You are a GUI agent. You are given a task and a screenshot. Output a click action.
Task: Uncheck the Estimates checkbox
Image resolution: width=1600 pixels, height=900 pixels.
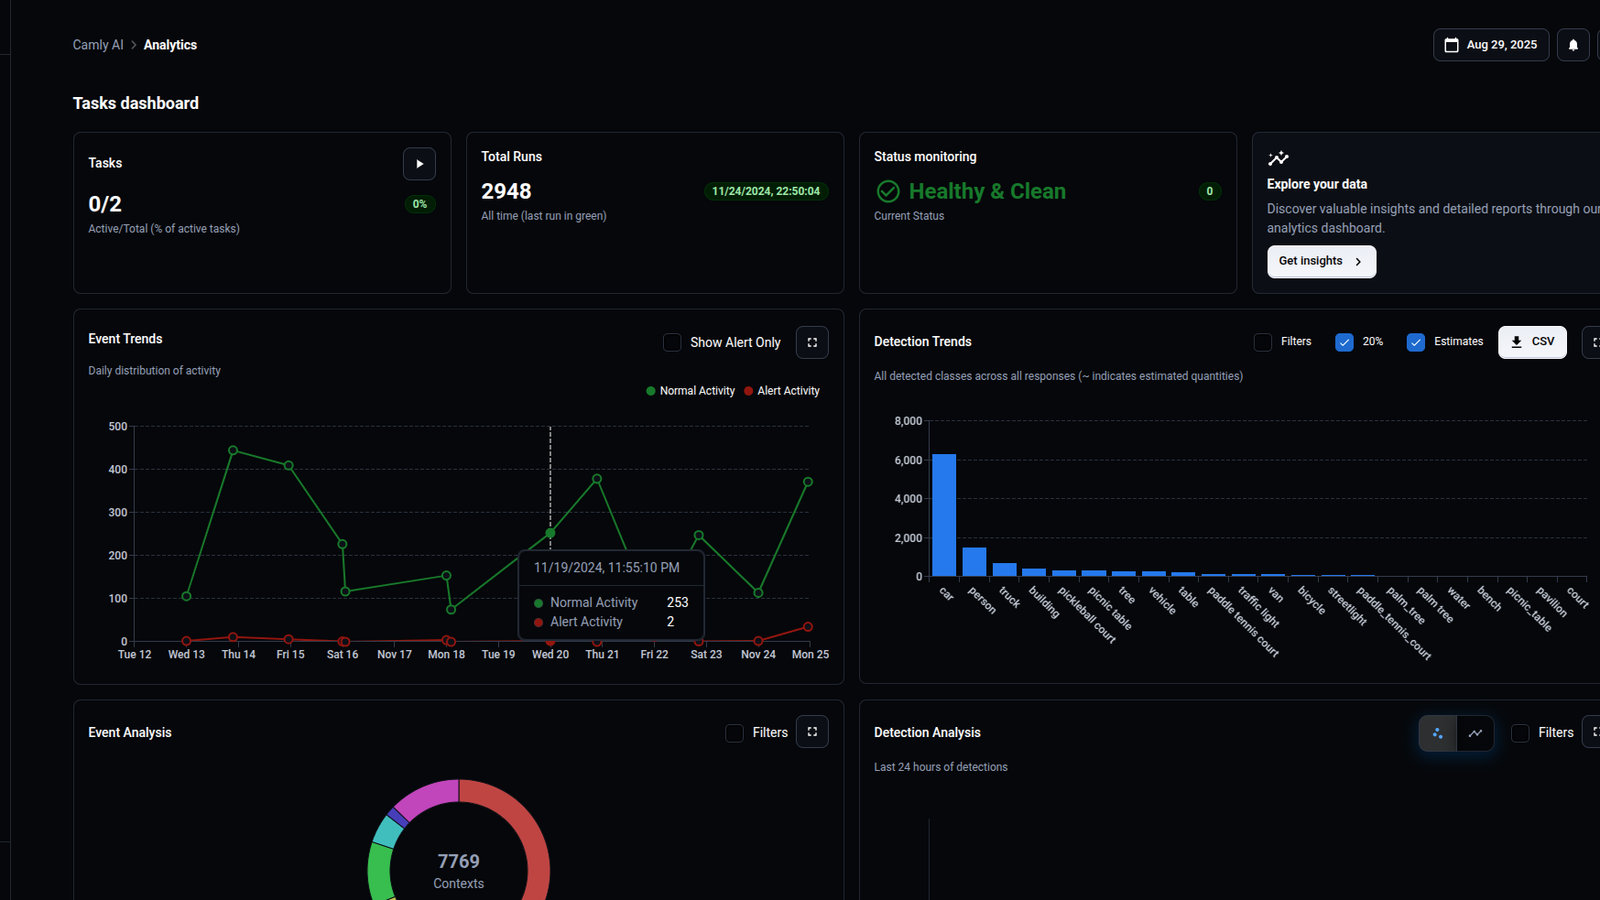(1416, 342)
